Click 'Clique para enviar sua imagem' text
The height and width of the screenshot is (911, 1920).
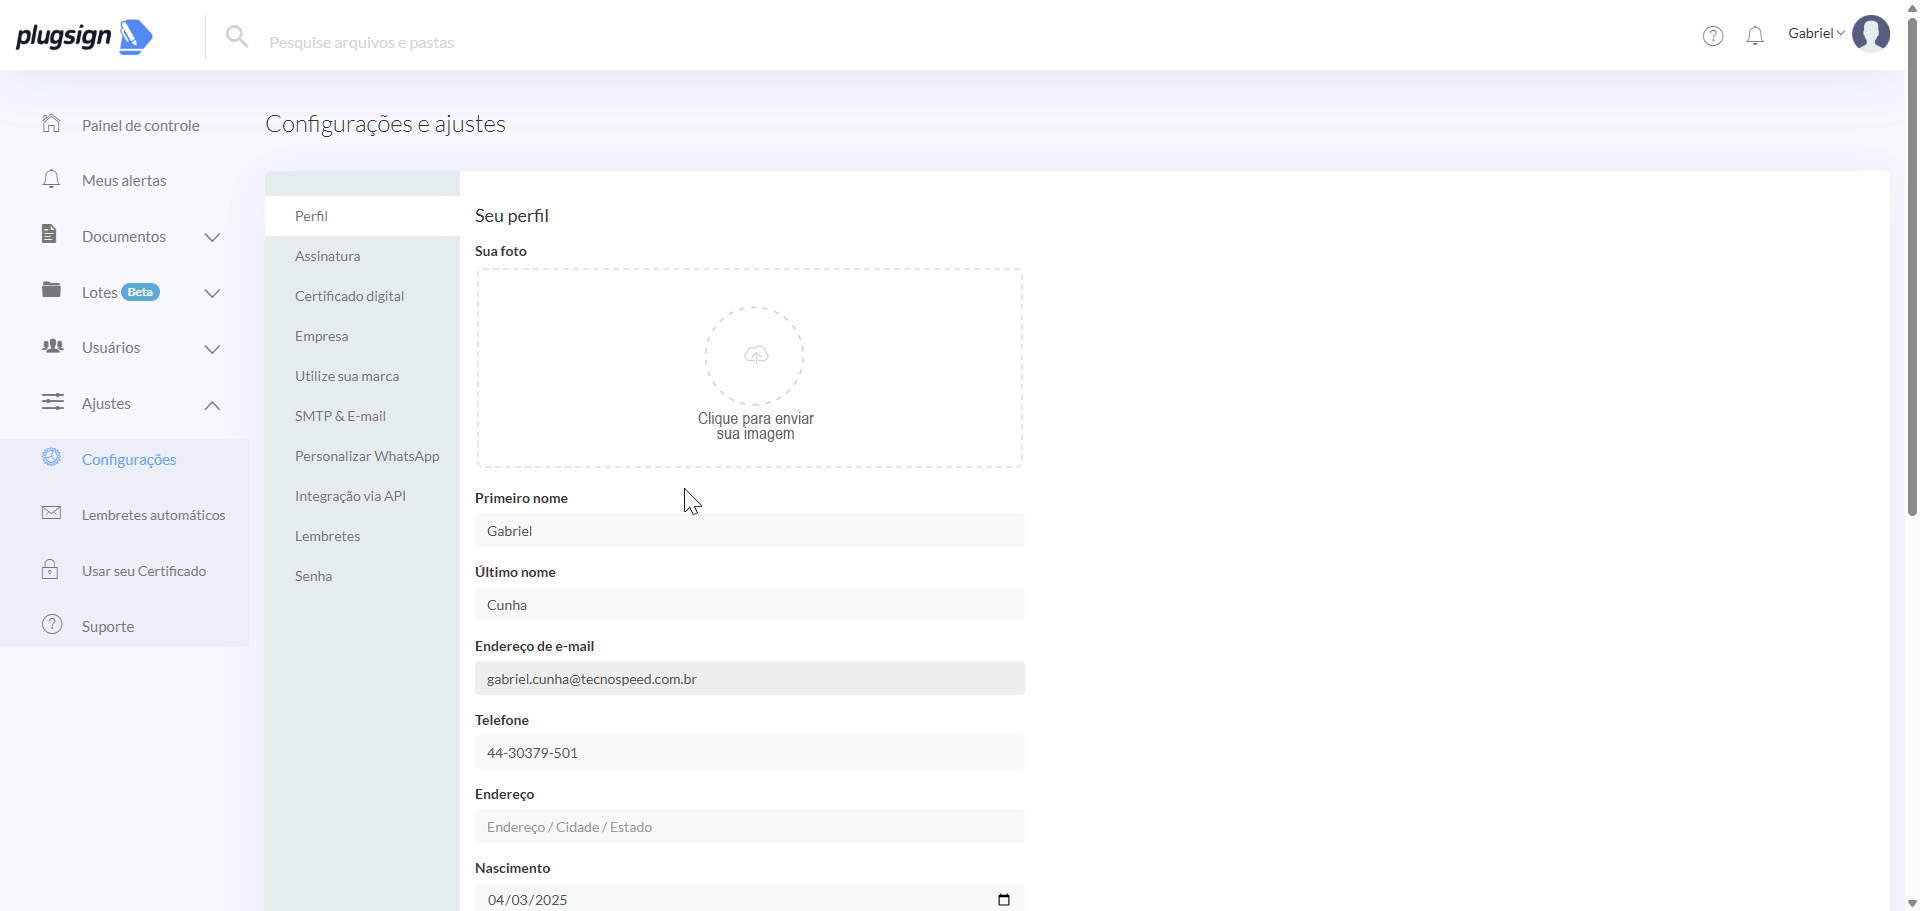pyautogui.click(x=756, y=426)
